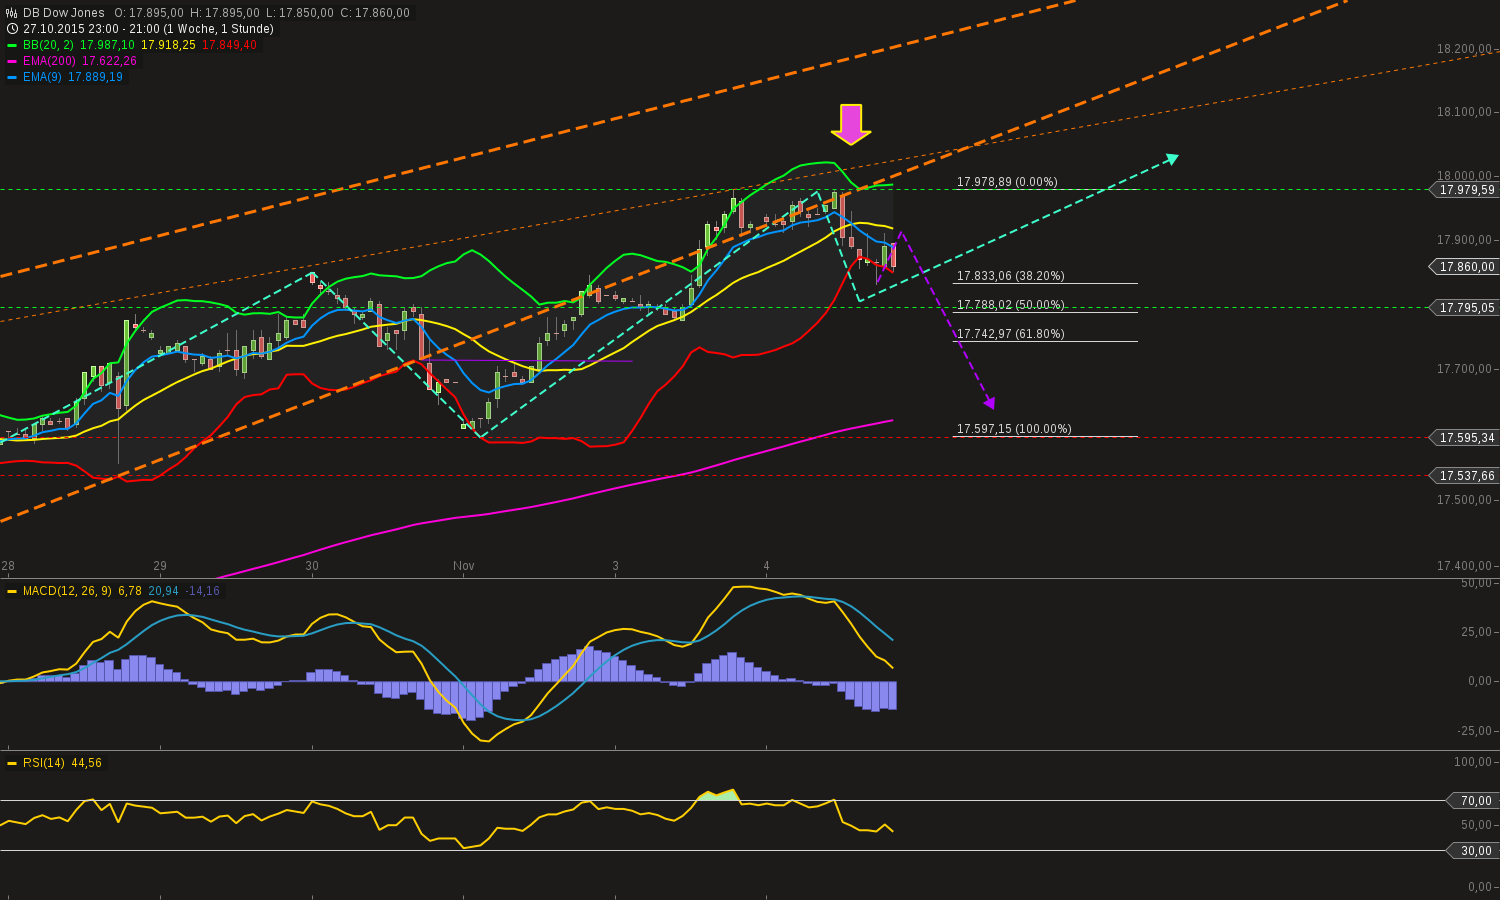
Task: Click the middle Bollinger value 17.918,25
Action: [169, 45]
